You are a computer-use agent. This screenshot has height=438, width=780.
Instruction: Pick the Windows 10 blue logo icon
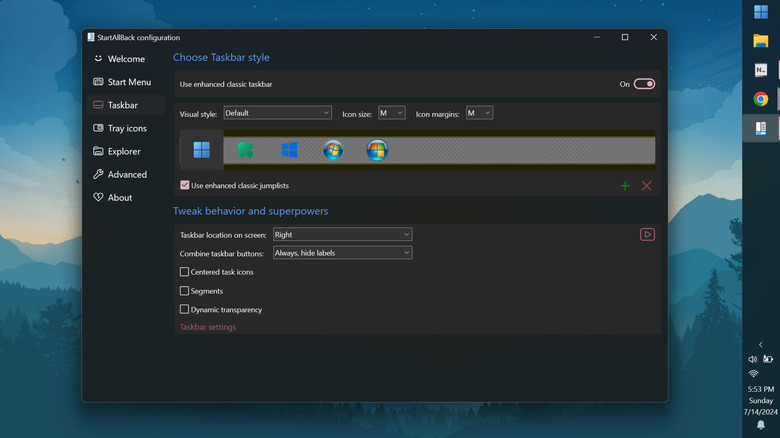pos(289,150)
